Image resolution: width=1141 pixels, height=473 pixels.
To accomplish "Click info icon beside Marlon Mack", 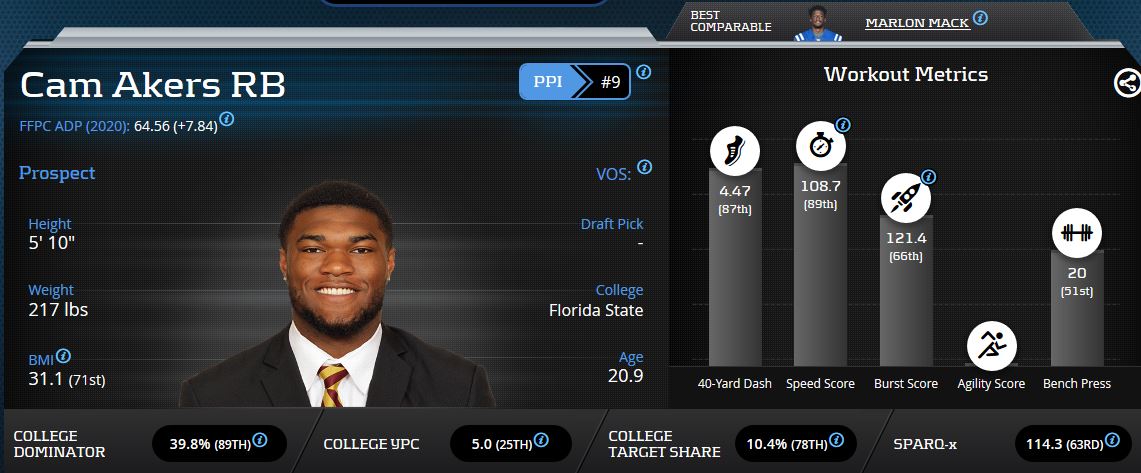I will [x=980, y=18].
